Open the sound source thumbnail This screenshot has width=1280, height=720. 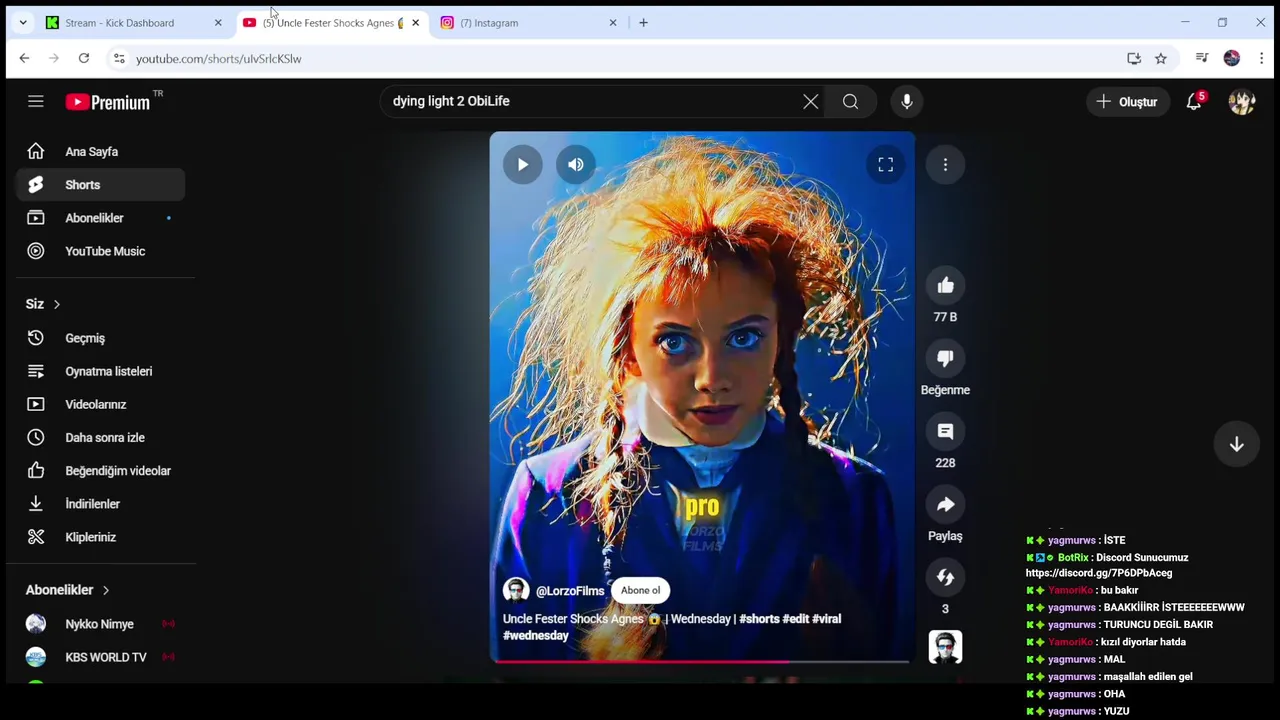point(945,647)
